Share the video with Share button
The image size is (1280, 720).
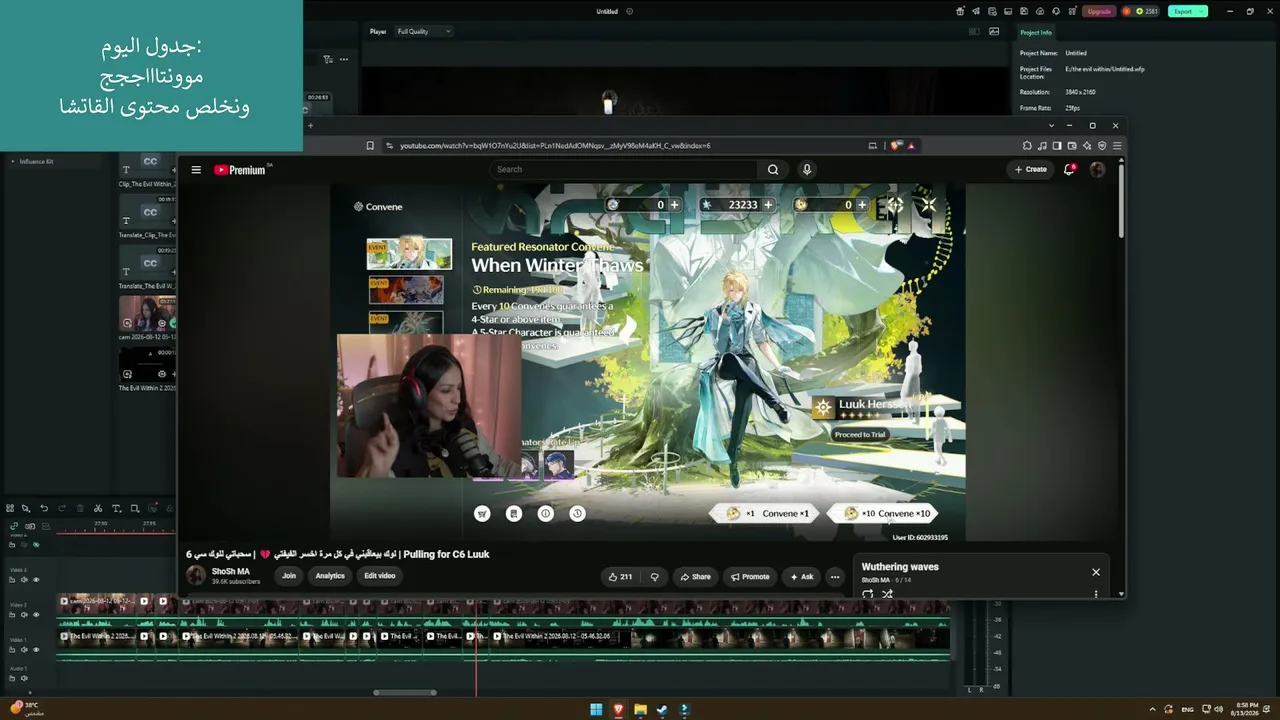[695, 577]
